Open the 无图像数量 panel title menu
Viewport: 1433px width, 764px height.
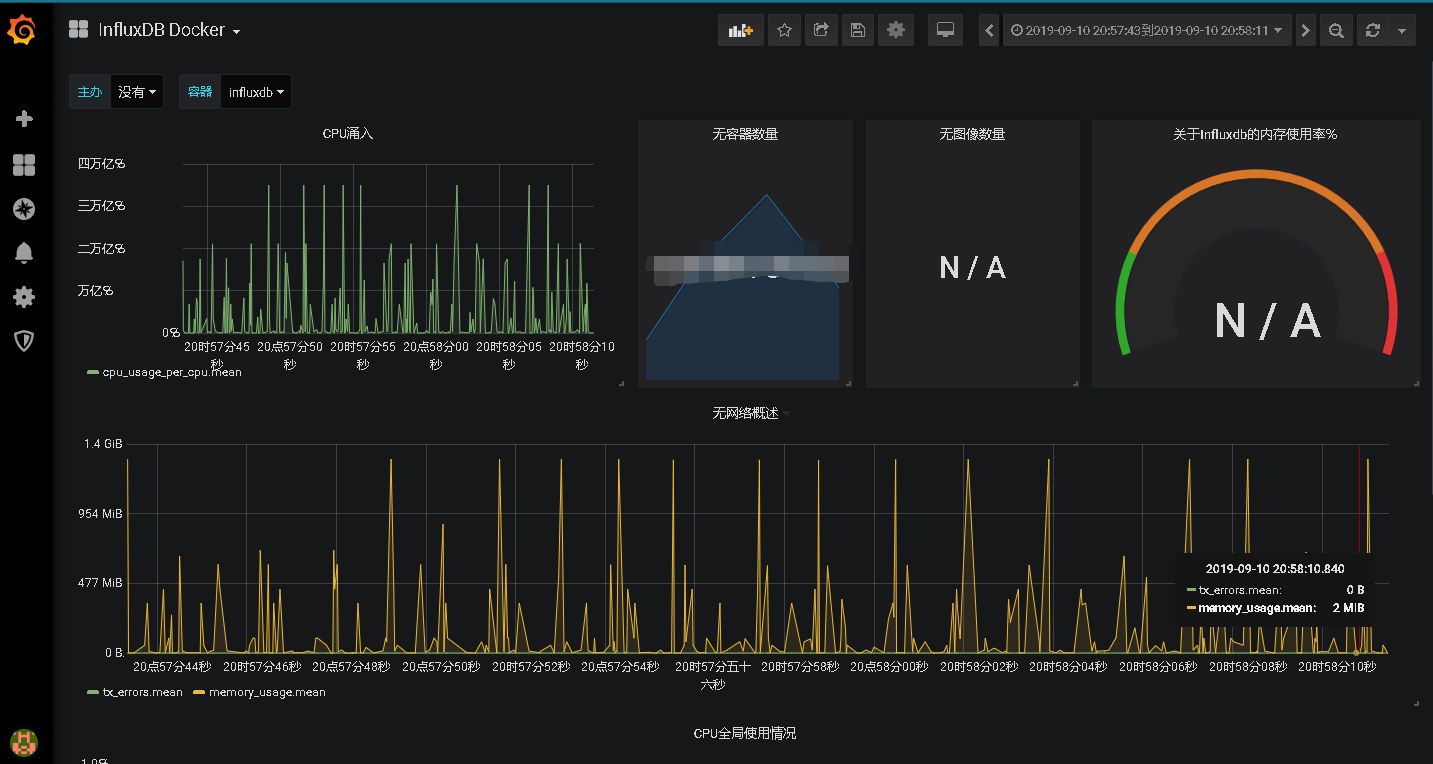(972, 133)
